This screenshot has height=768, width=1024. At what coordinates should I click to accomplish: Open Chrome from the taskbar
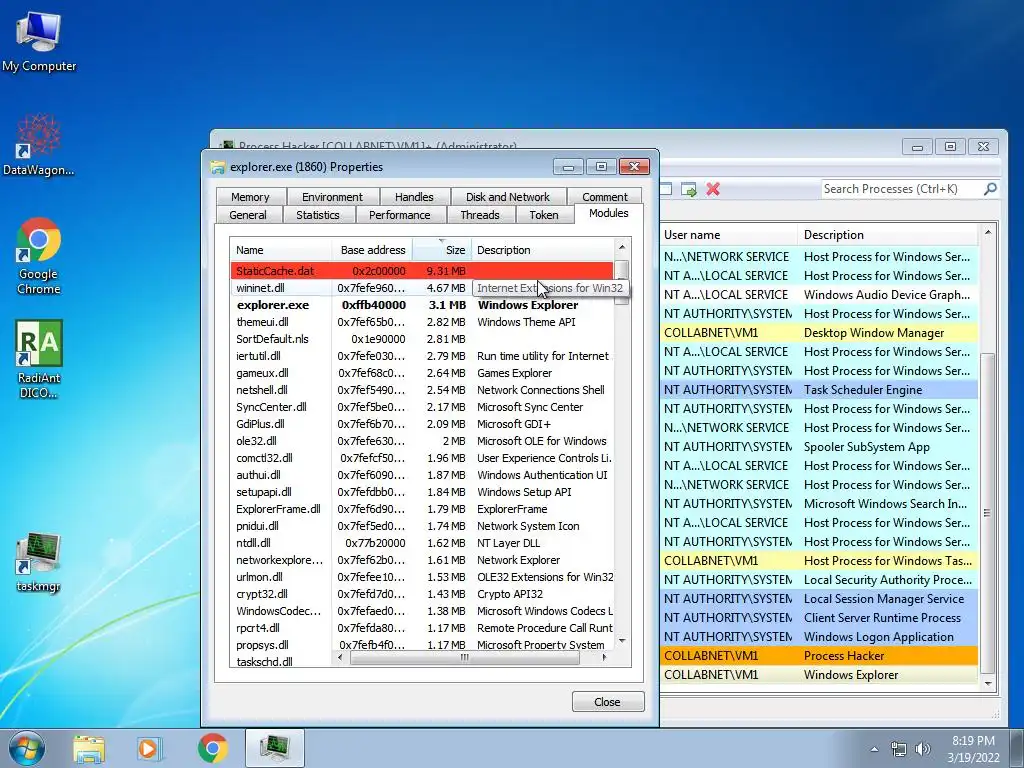212,748
